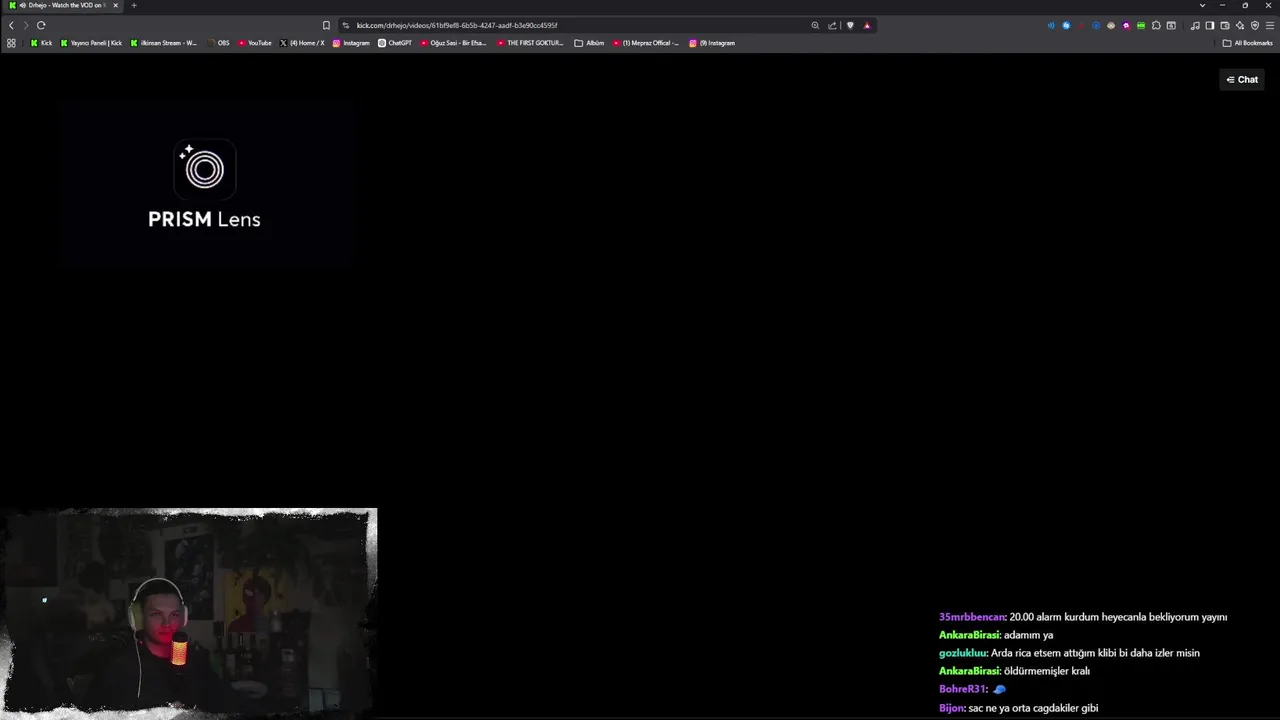
Task: Click first AnkaraBirasi message 'adamım ya'
Action: pyautogui.click(x=1028, y=635)
